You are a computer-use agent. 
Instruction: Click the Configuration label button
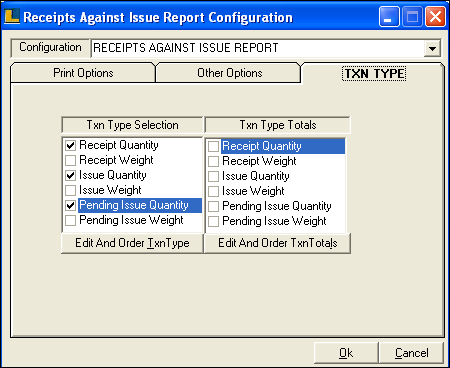pos(50,48)
